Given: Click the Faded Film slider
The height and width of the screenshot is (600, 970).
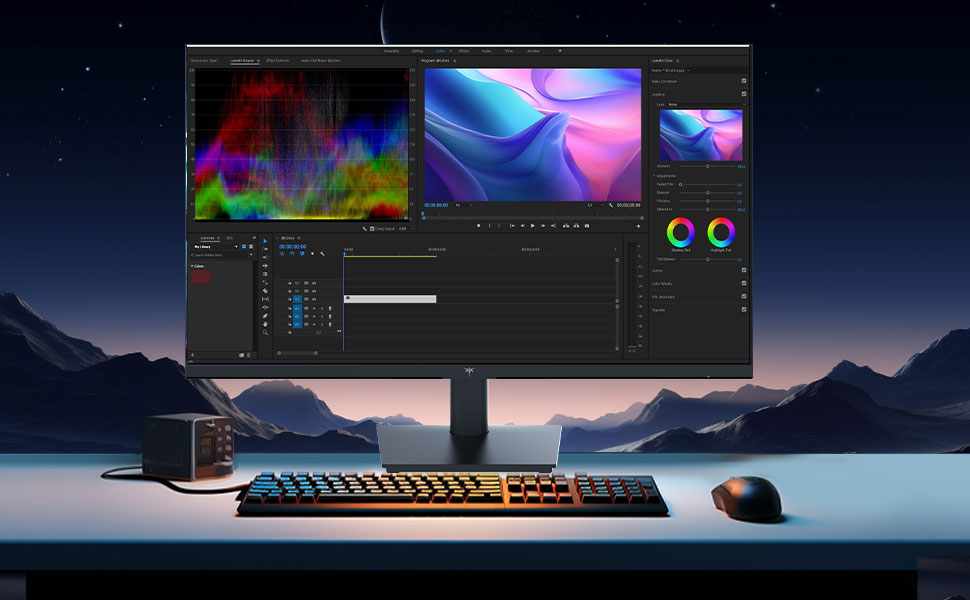Looking at the screenshot, I should (x=708, y=184).
